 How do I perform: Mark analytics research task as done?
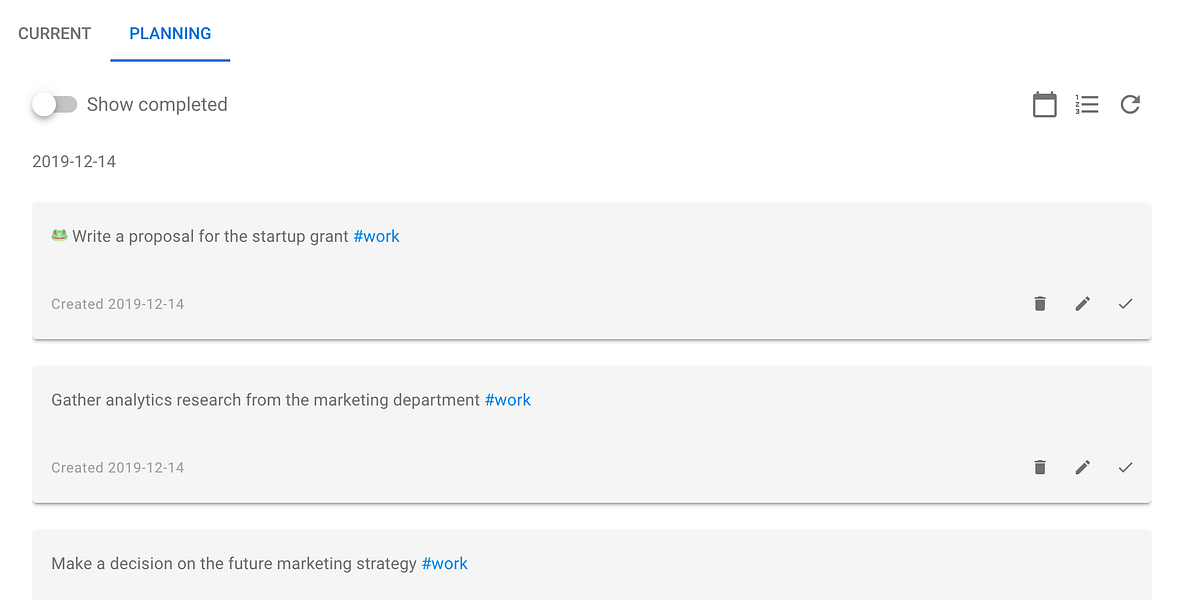[1125, 468]
